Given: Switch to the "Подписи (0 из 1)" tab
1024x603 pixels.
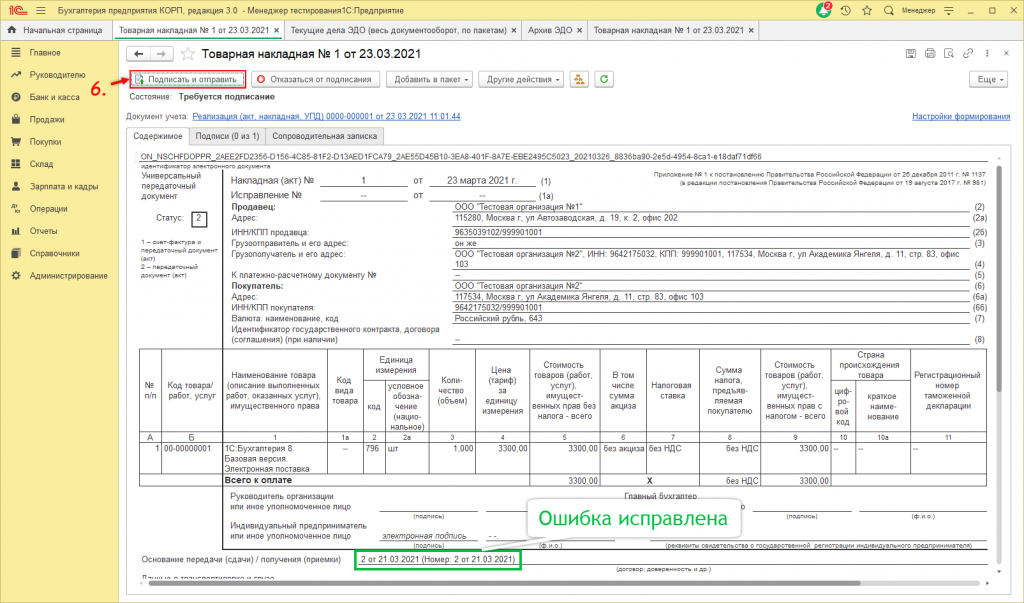Looking at the screenshot, I should (x=227, y=136).
